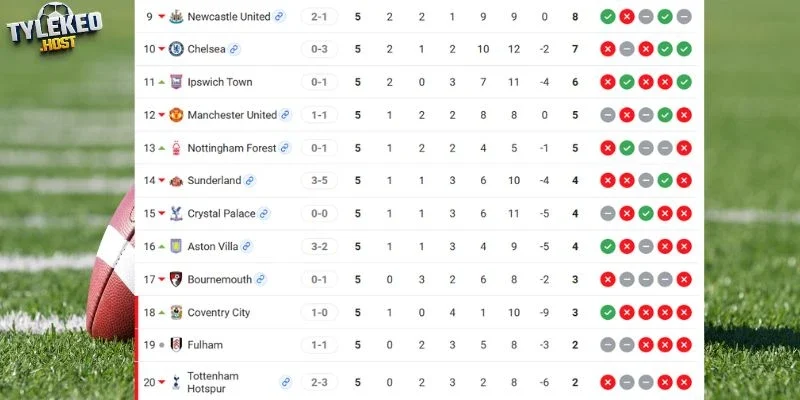Open the 0-0 result for Crystal Palace
Viewport: 800px width, 400px height.
coord(319,213)
